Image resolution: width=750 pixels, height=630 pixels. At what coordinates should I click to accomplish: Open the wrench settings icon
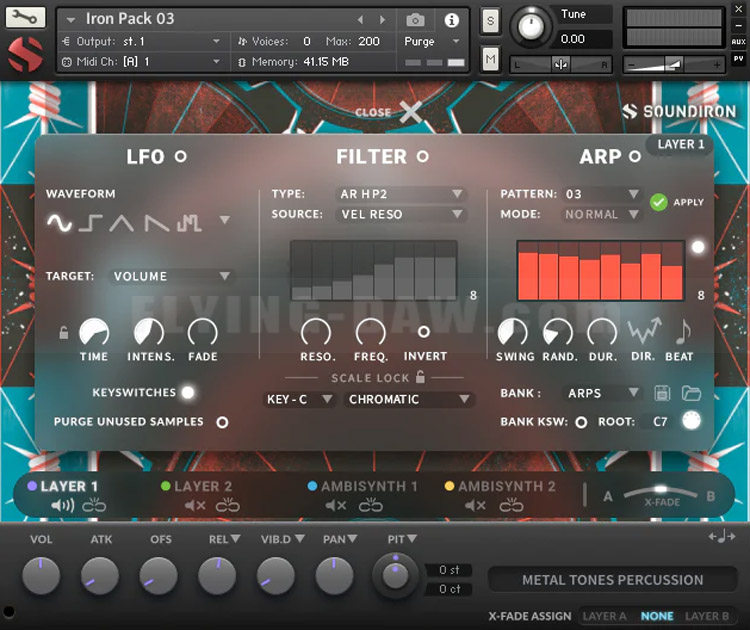coord(25,18)
